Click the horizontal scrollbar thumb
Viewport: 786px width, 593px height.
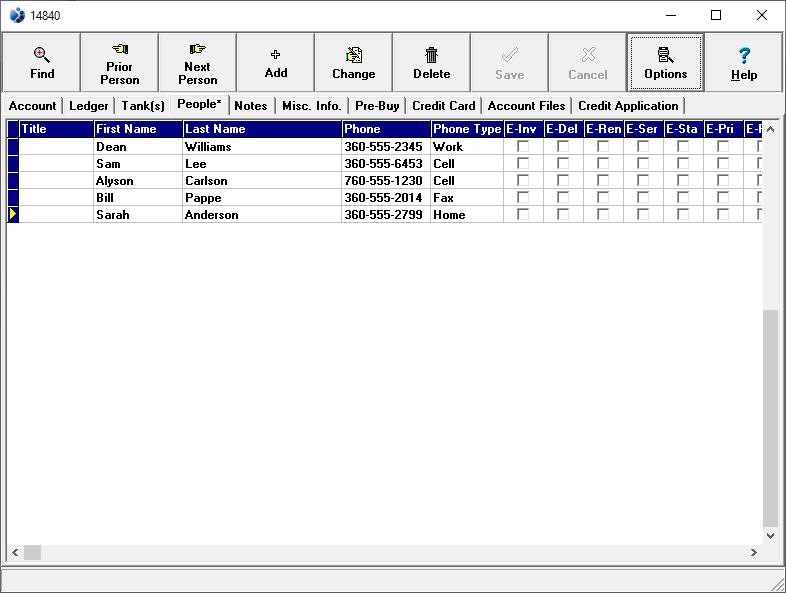click(x=33, y=552)
